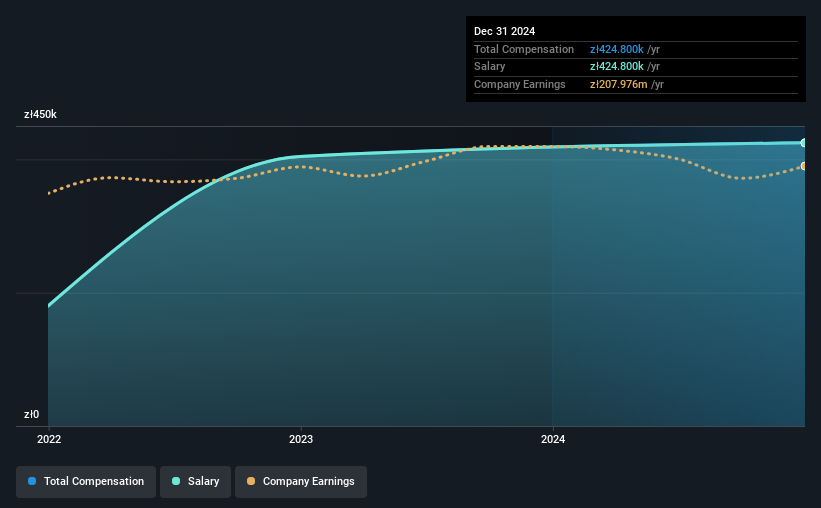This screenshot has height=508, width=821.
Task: Select the salary endpoint marker at Dec 2024
Action: (x=803, y=142)
